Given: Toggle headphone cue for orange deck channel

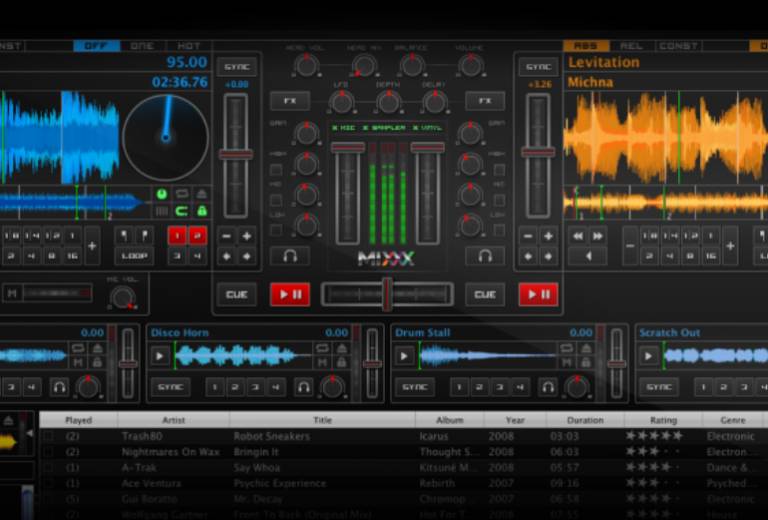Looking at the screenshot, I should (x=485, y=256).
